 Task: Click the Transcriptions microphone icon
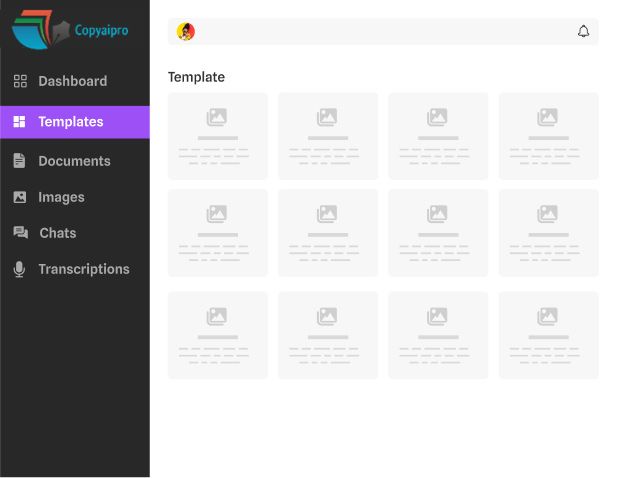coord(20,269)
